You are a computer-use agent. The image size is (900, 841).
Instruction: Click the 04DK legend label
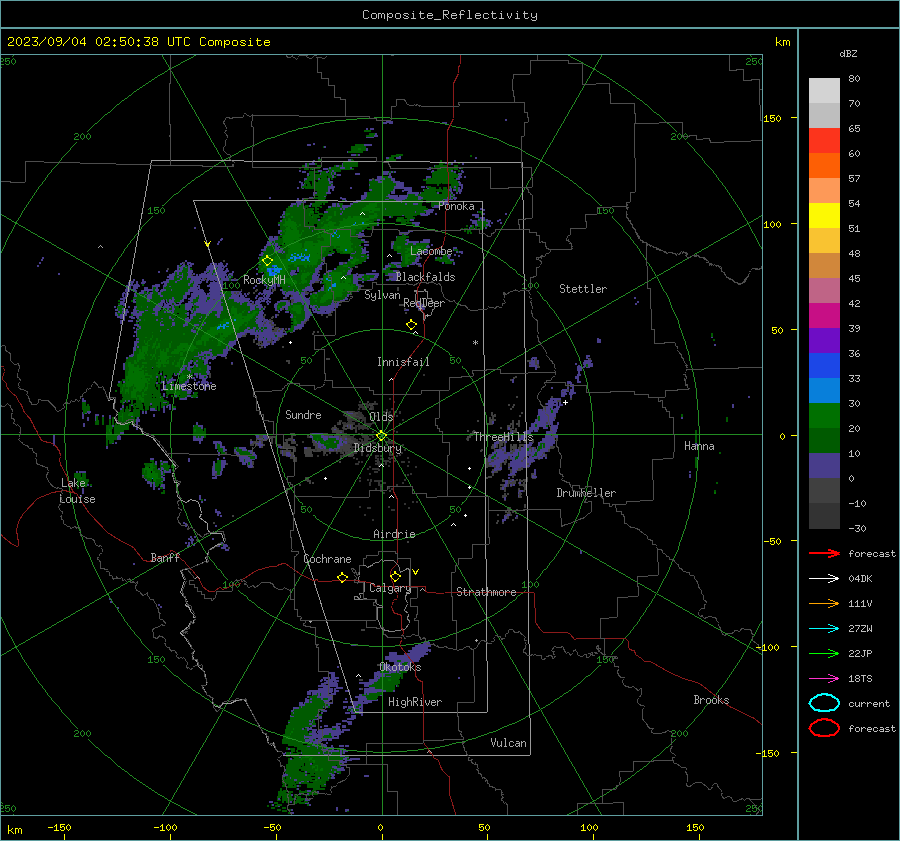click(860, 578)
